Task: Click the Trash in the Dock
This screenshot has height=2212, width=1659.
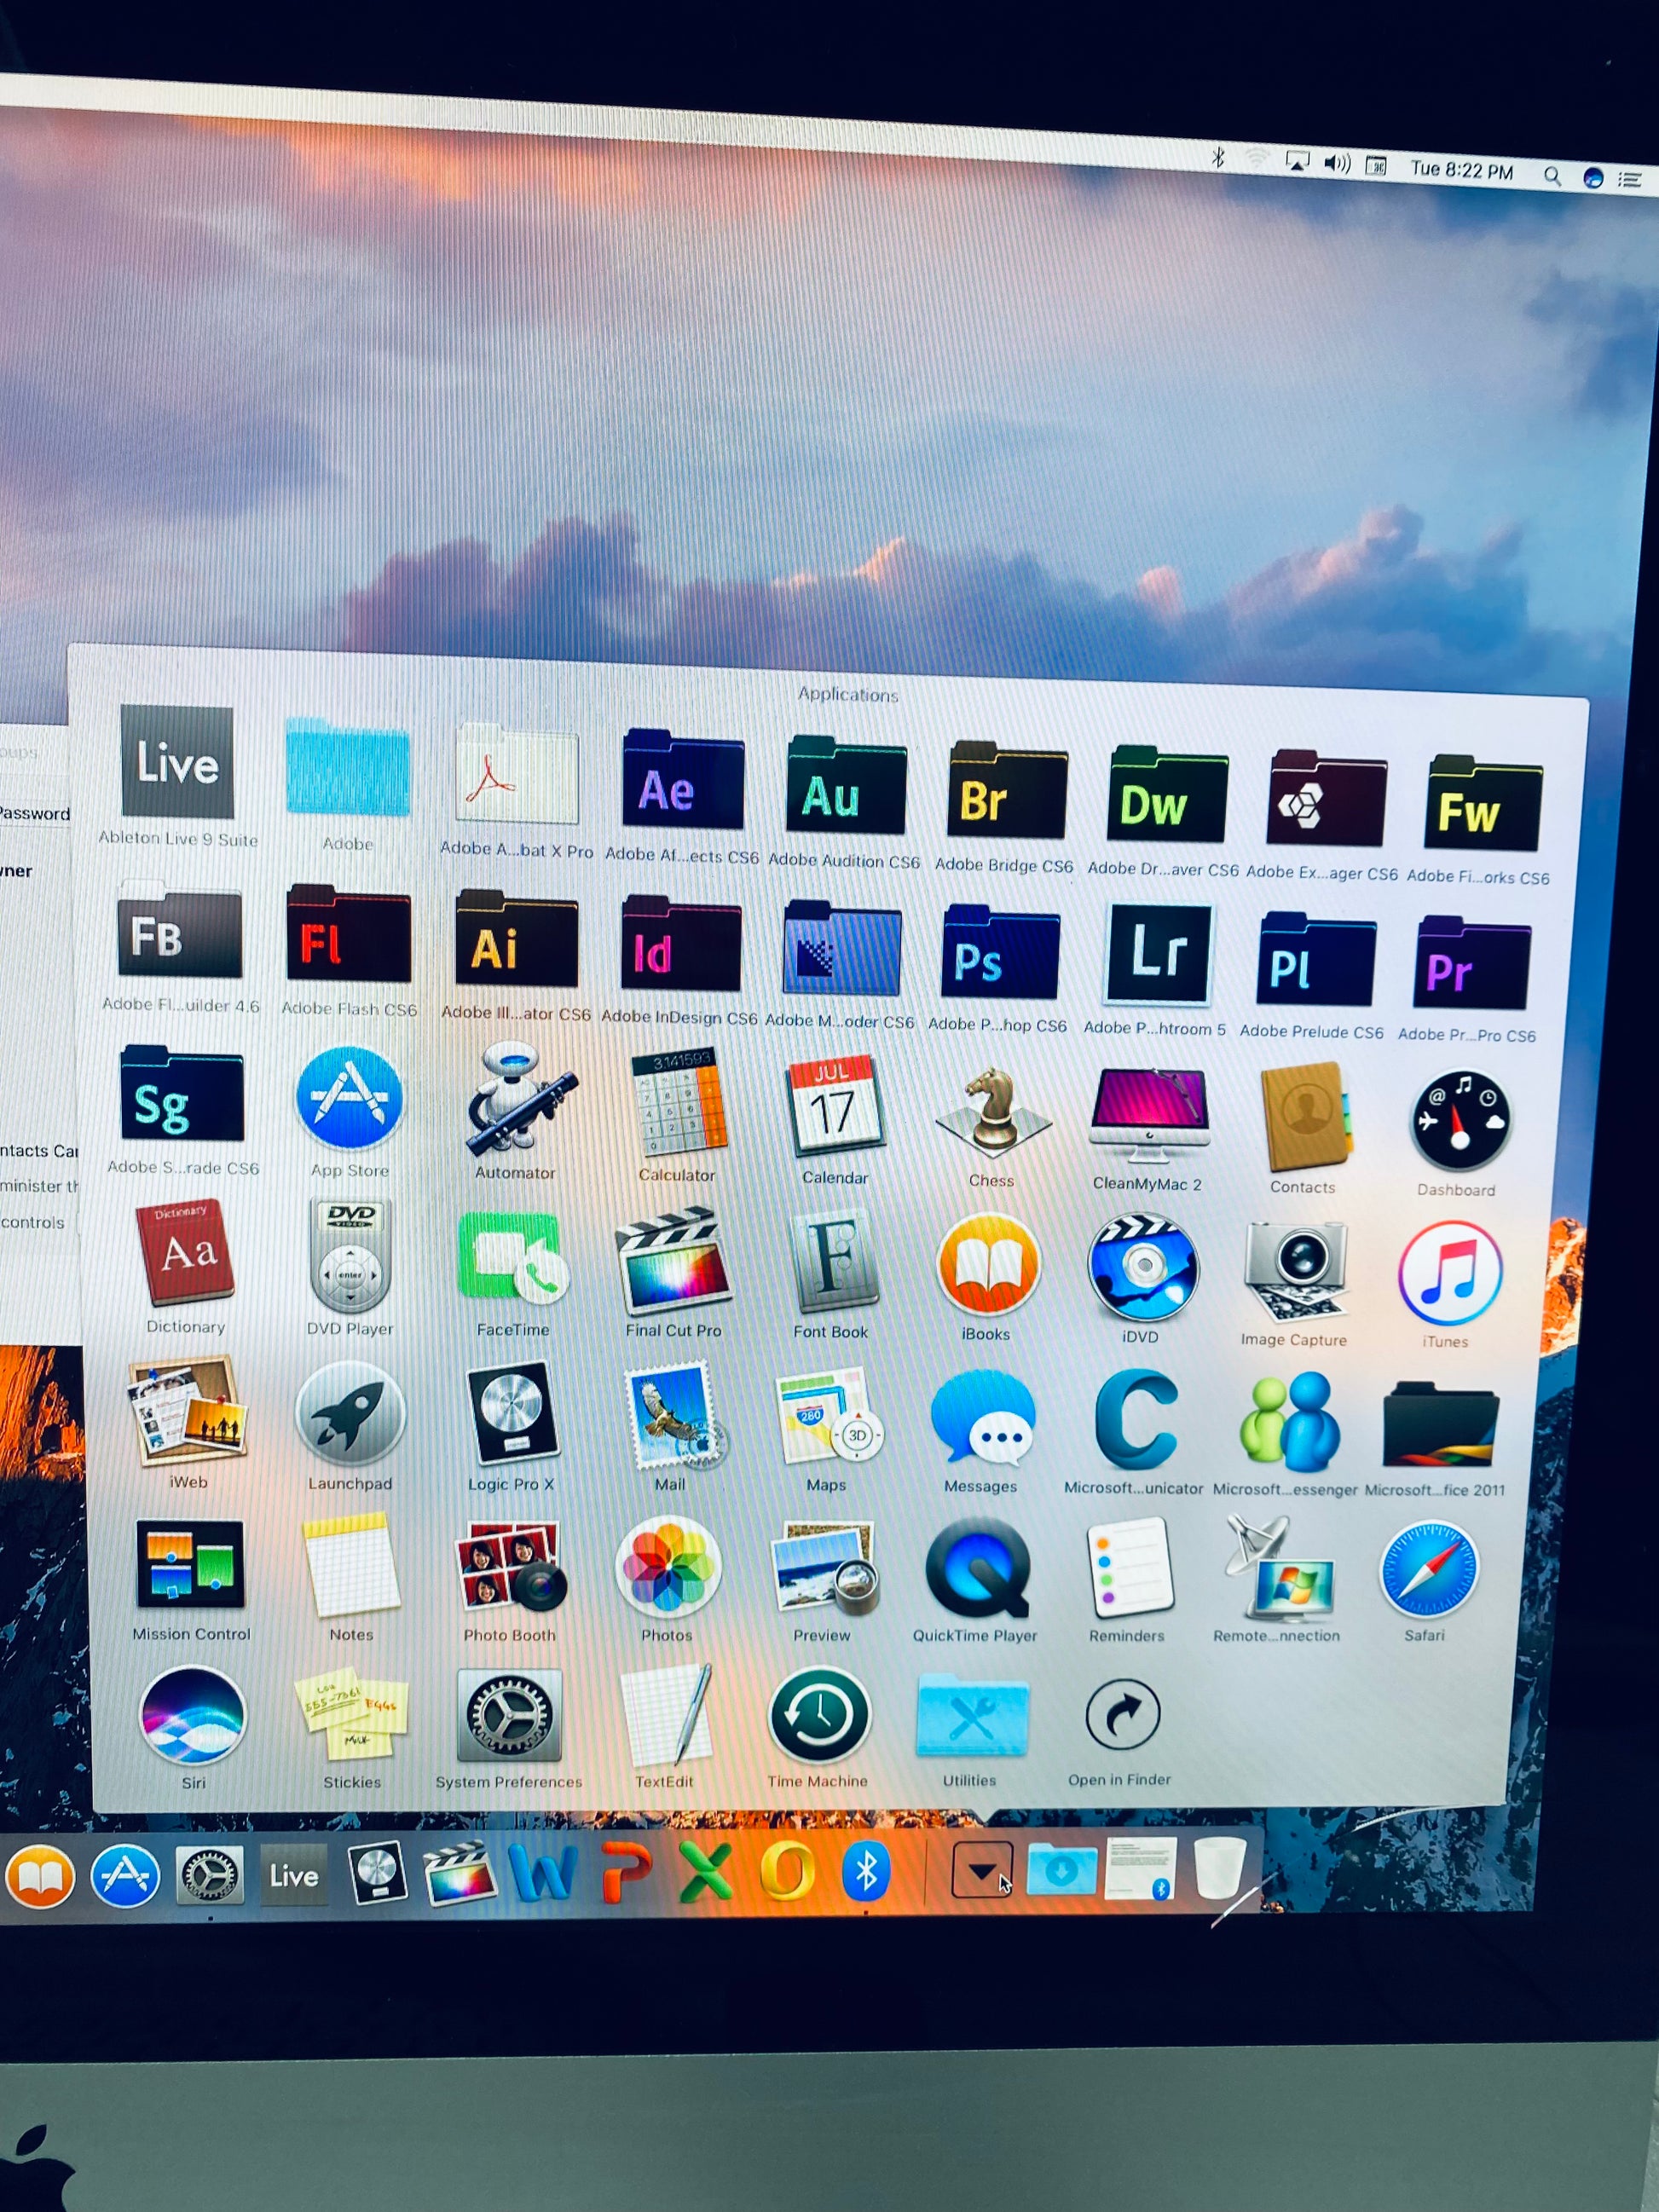Action: pyautogui.click(x=1219, y=1866)
